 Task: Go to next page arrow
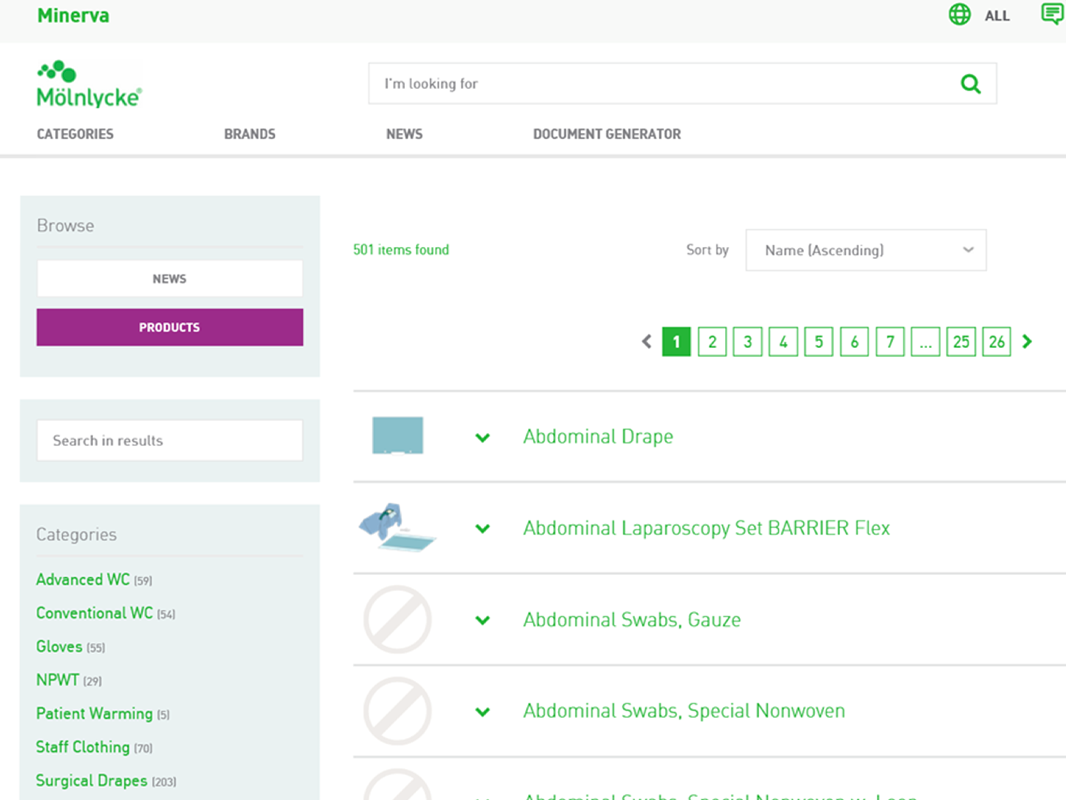coord(1027,341)
